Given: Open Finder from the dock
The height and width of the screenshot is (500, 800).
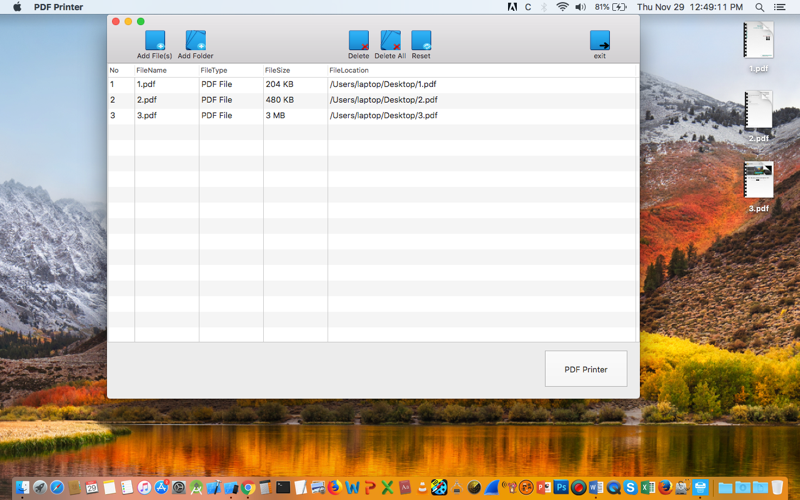Looking at the screenshot, I should pyautogui.click(x=22, y=487).
